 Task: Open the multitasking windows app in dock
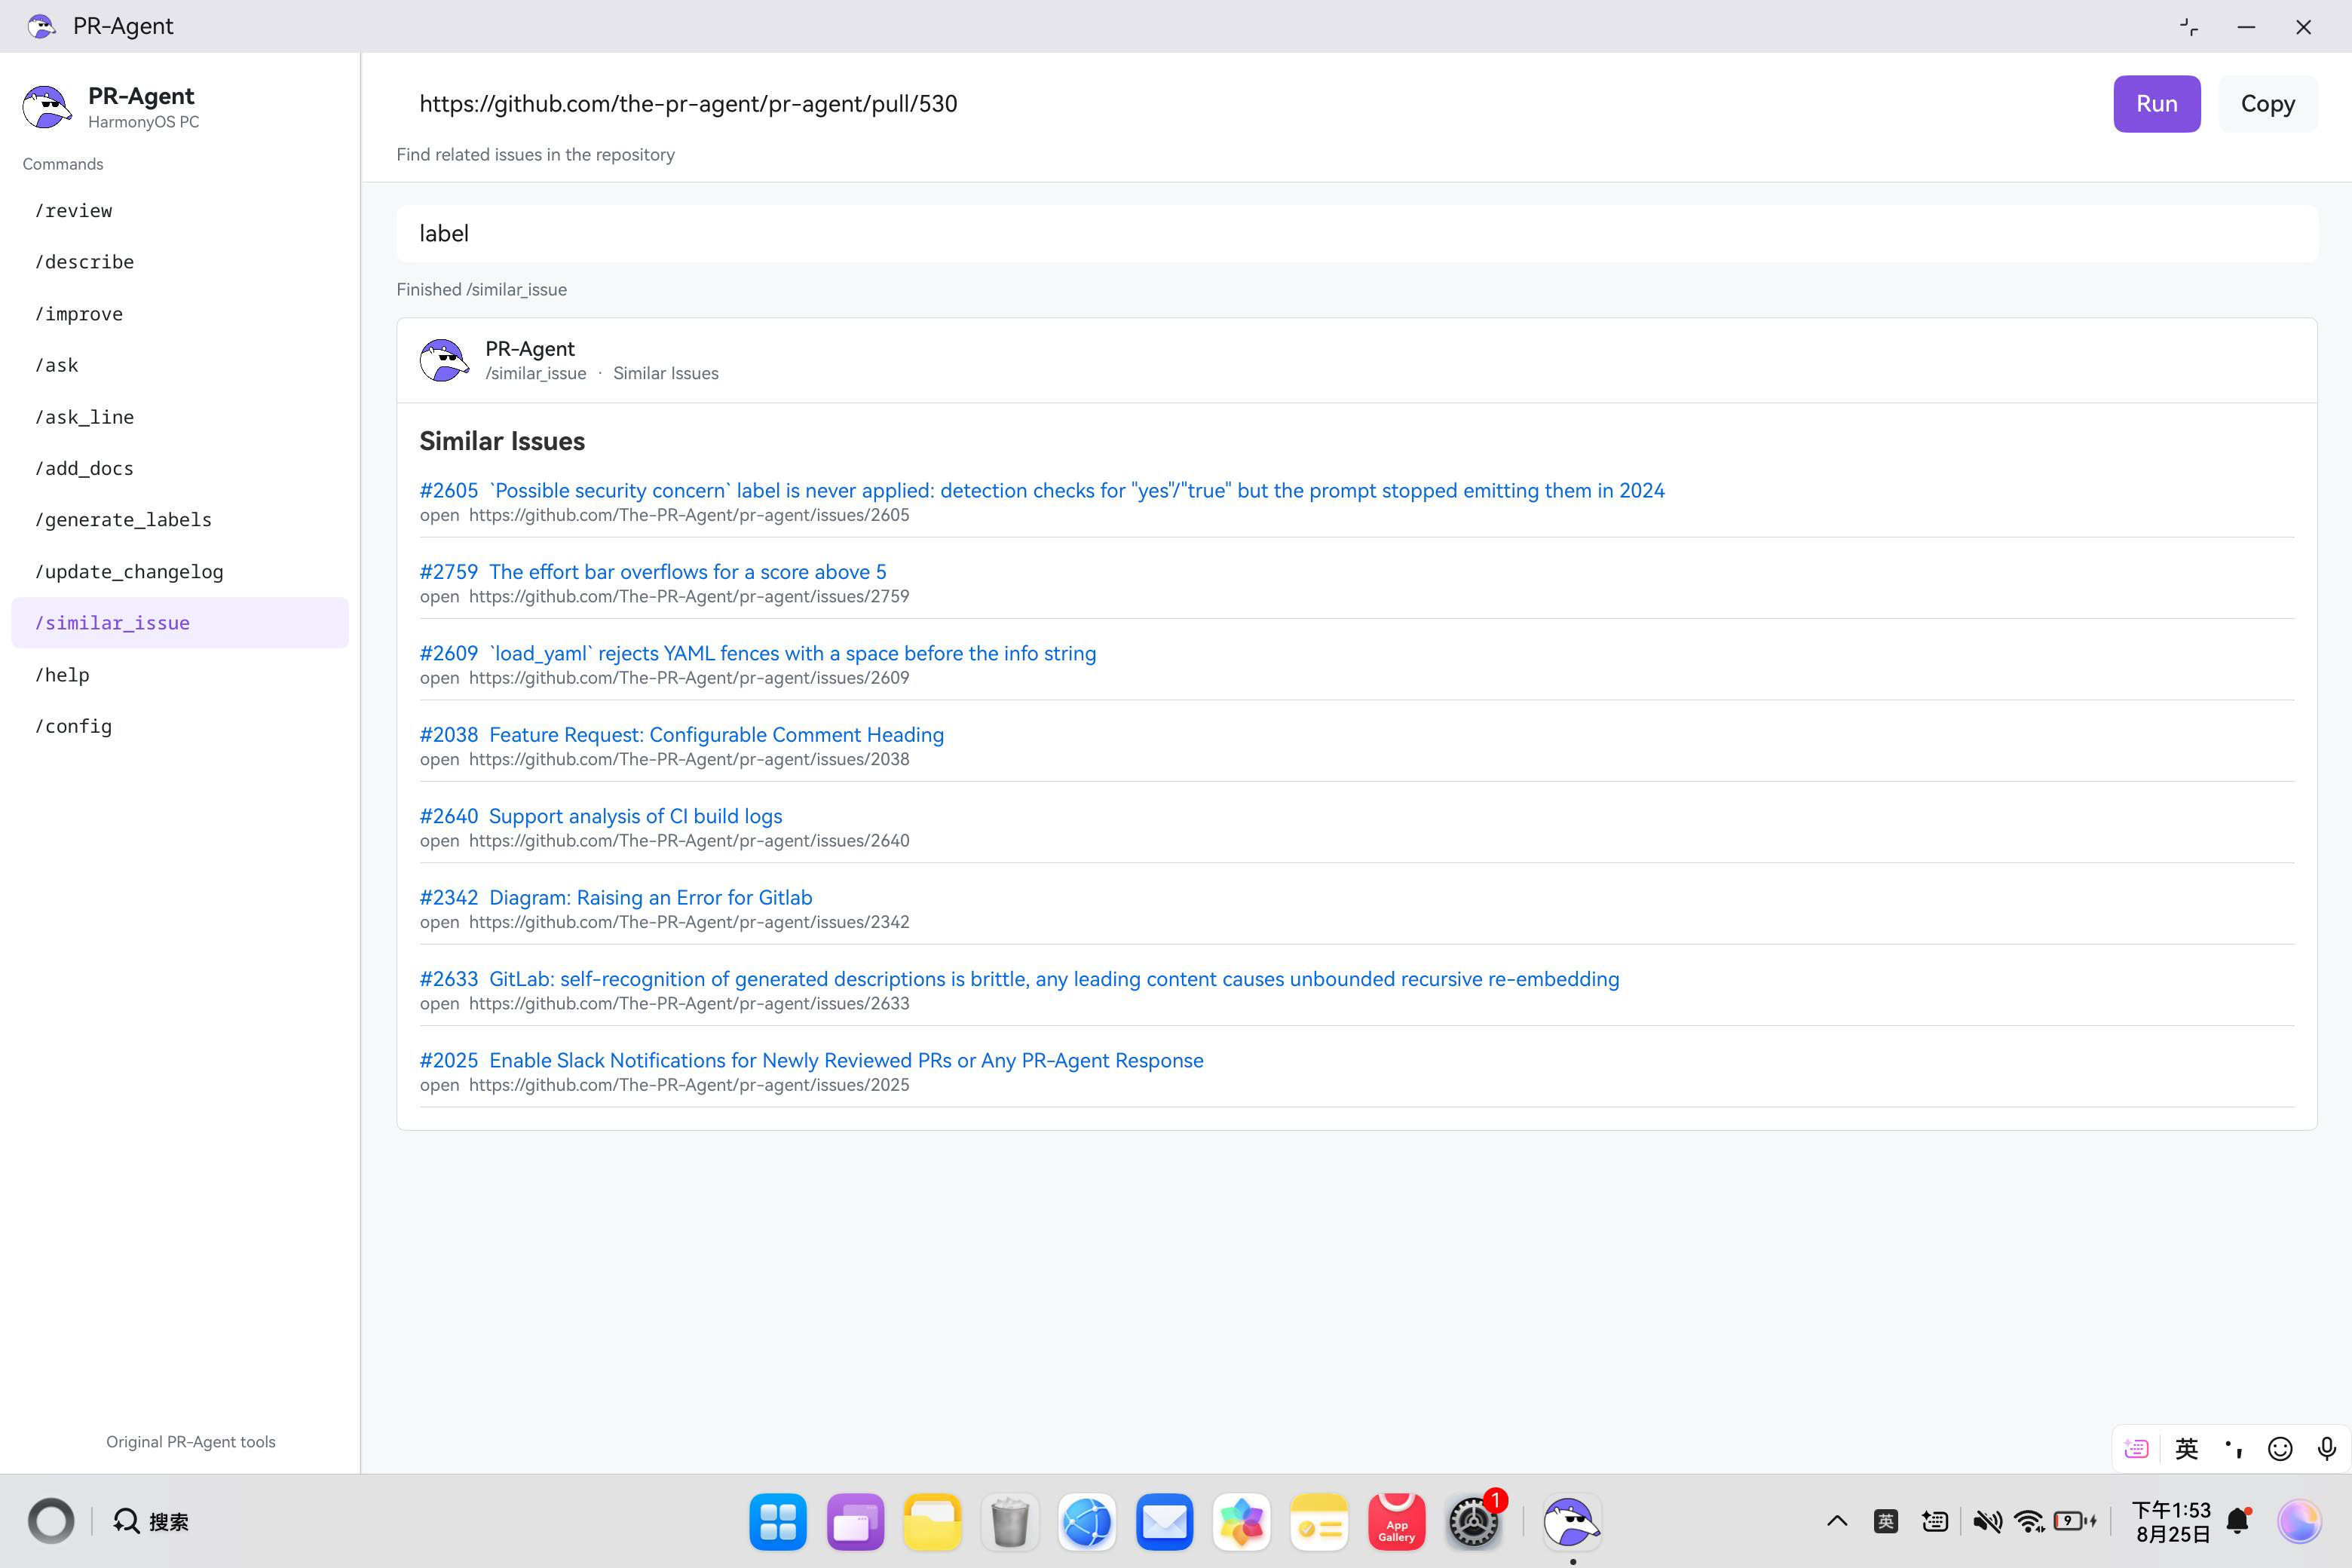click(x=855, y=1522)
